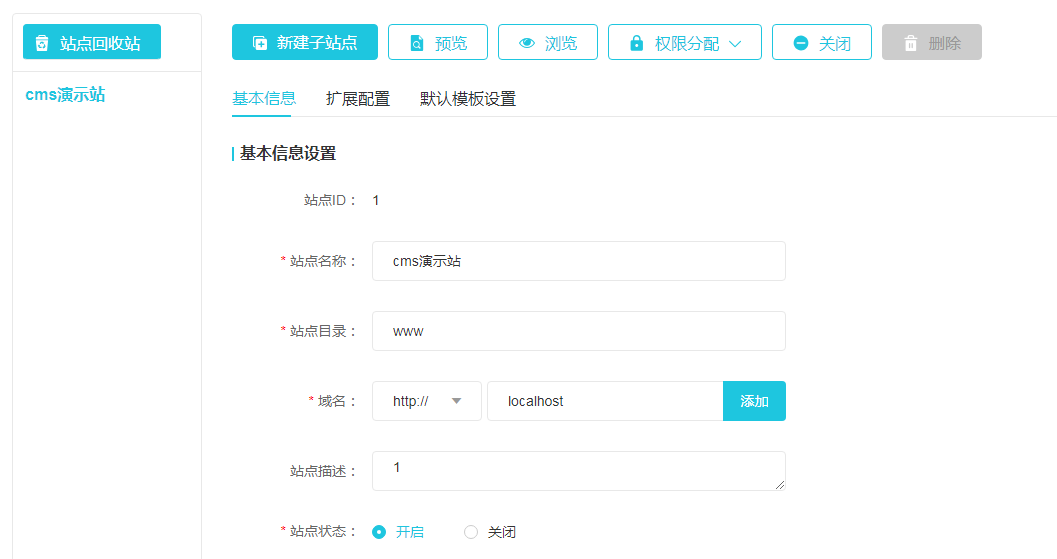Screen dimensions: 1057x559
Task: Open the http:// protocol dropdown
Action: coord(427,401)
